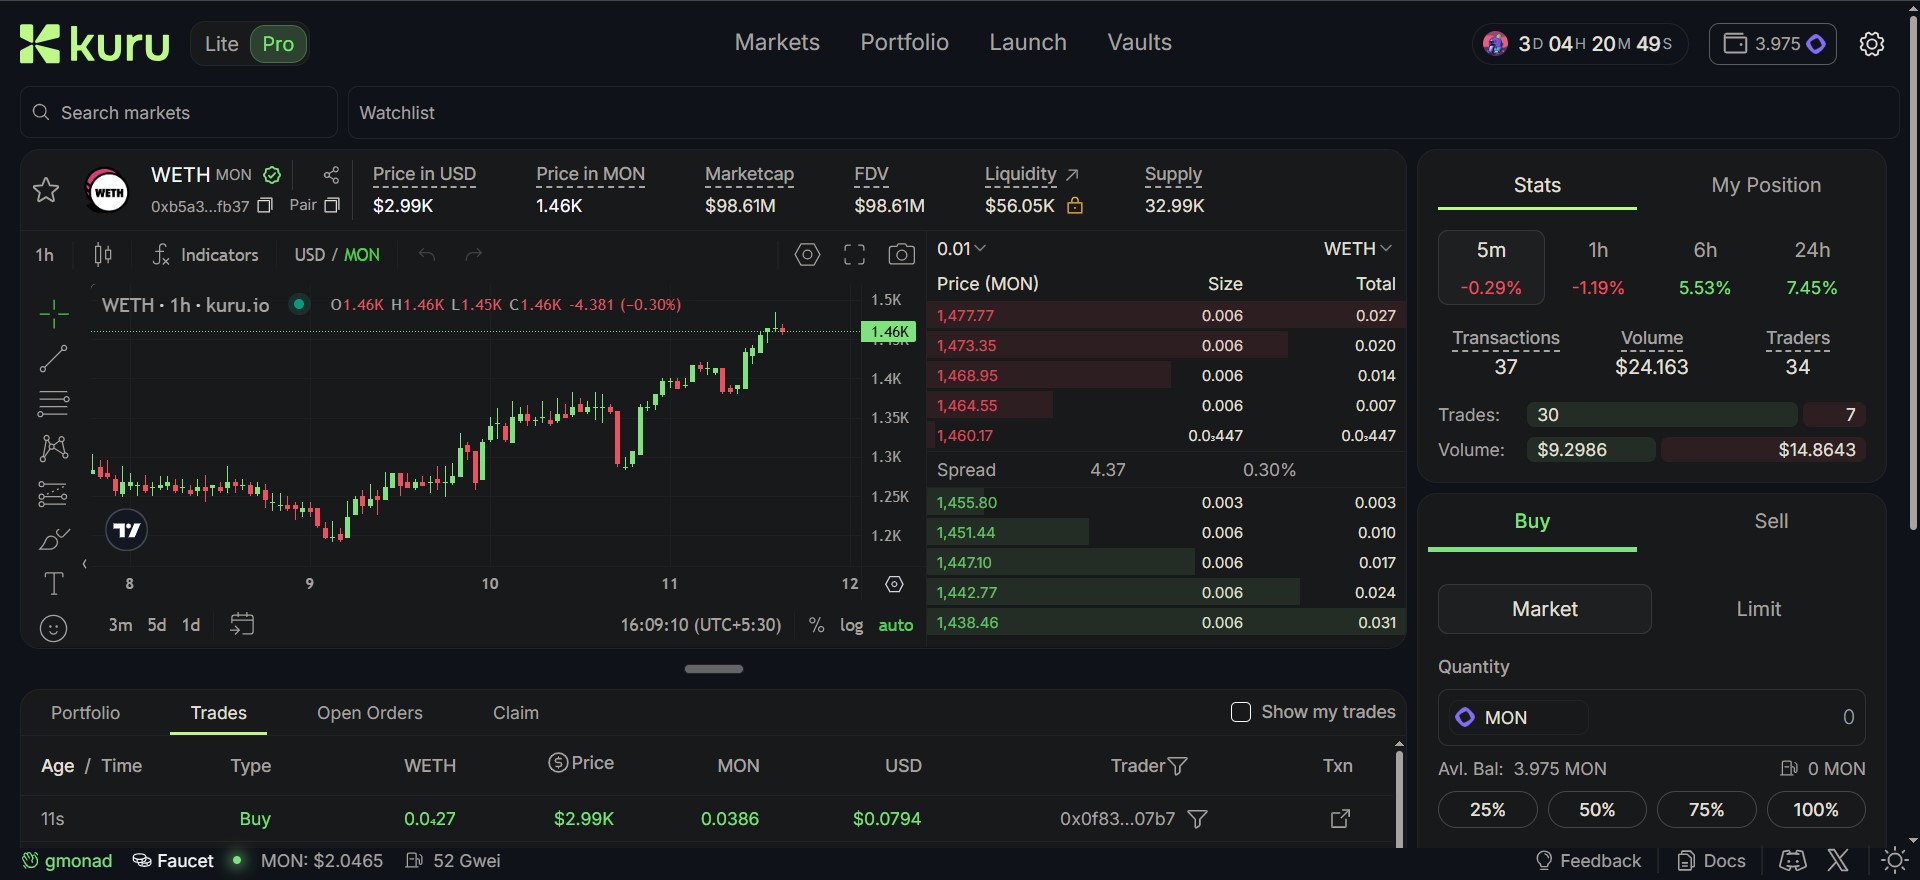
Task: Enter fullscreen chart mode
Action: pyautogui.click(x=854, y=255)
